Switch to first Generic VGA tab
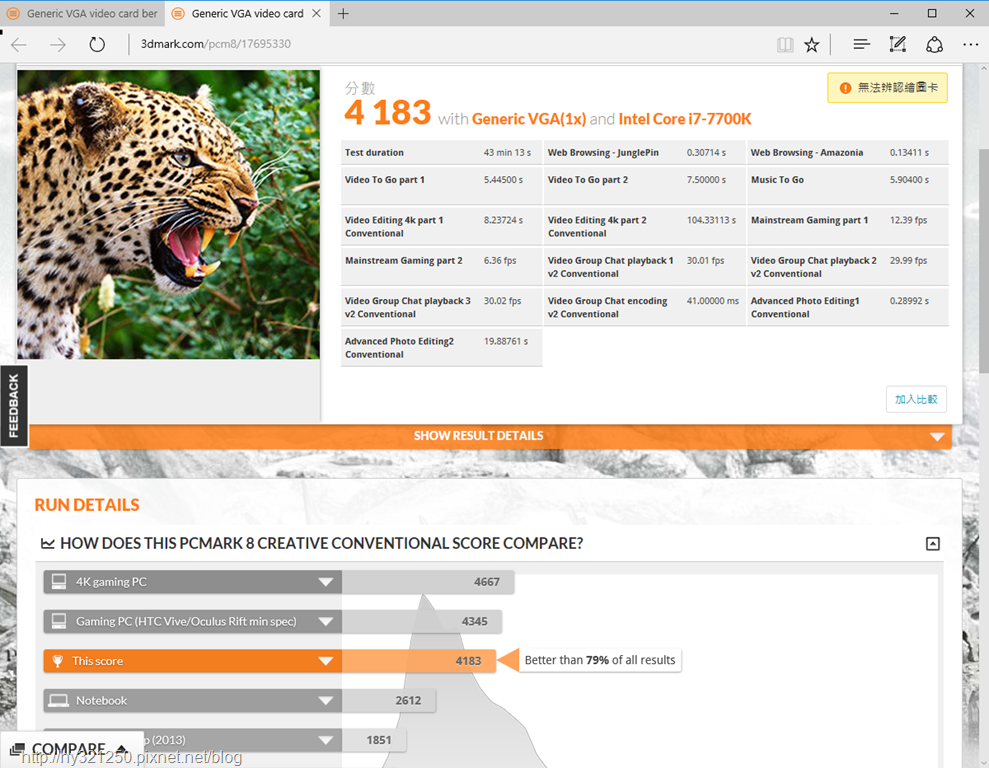 (83, 13)
